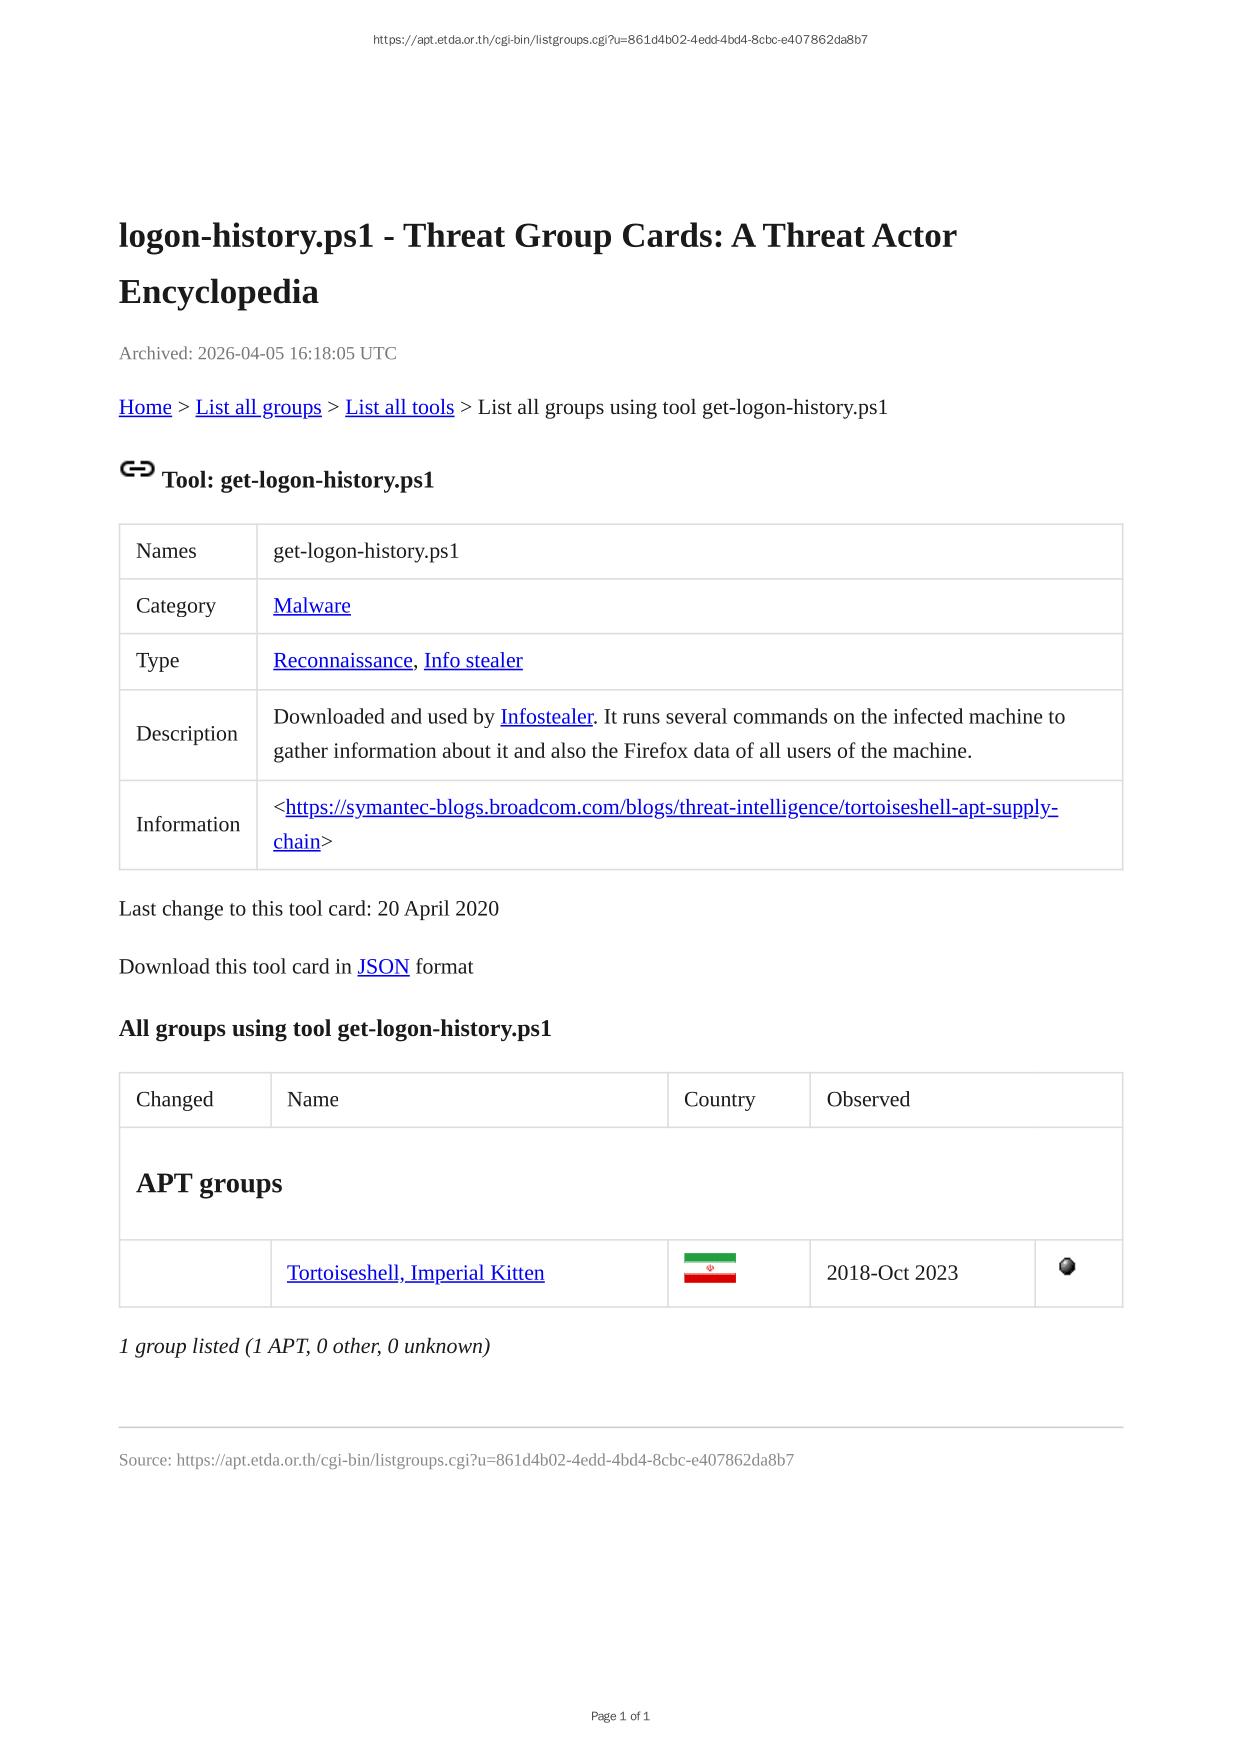Download the tool card via JSON link

click(x=383, y=967)
